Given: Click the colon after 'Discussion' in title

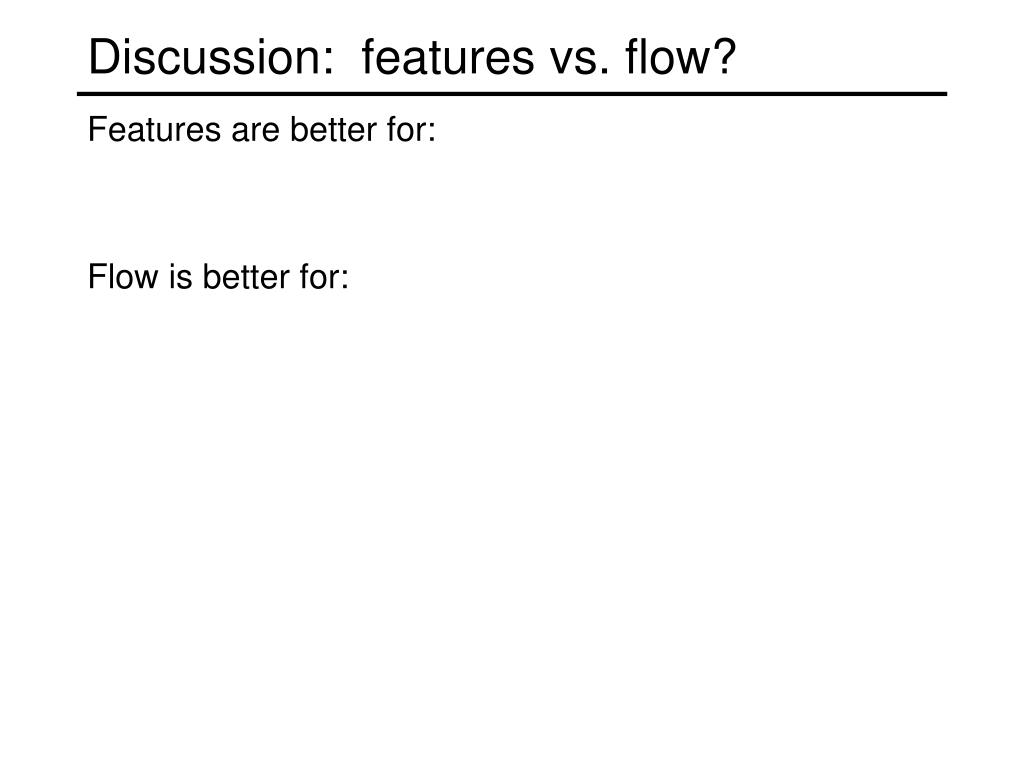Looking at the screenshot, I should tap(328, 63).
